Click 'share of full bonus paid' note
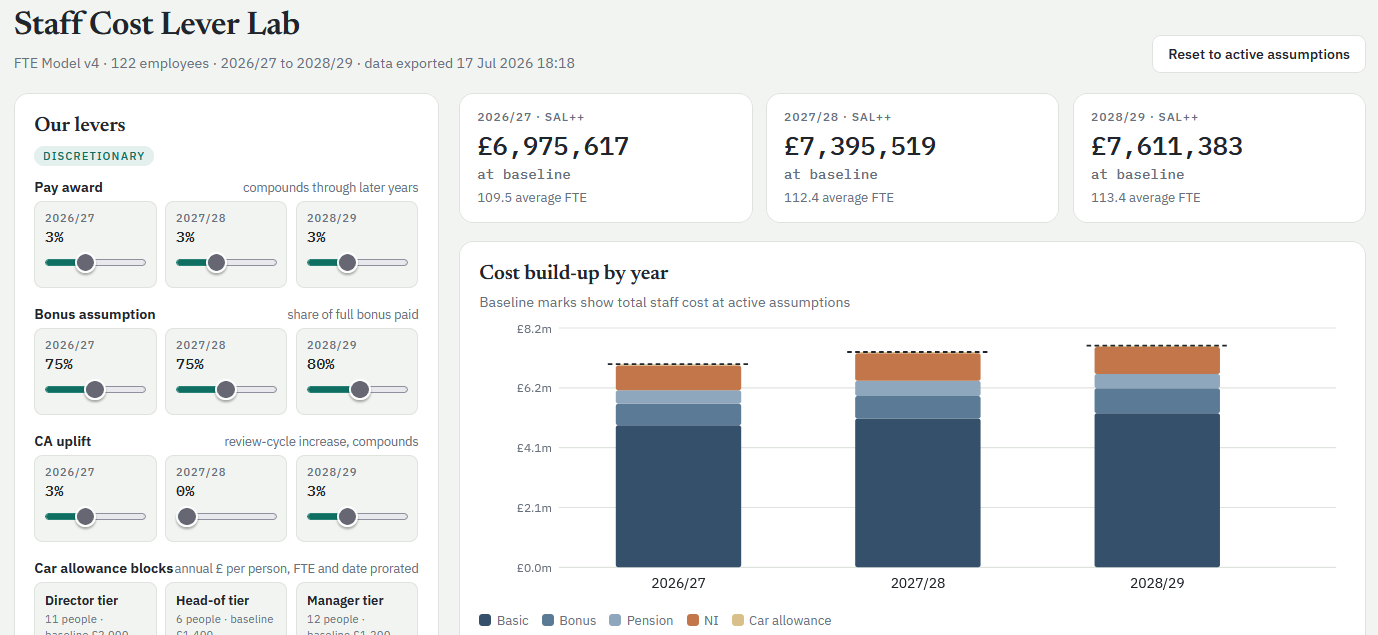This screenshot has width=1378, height=635. tap(353, 314)
